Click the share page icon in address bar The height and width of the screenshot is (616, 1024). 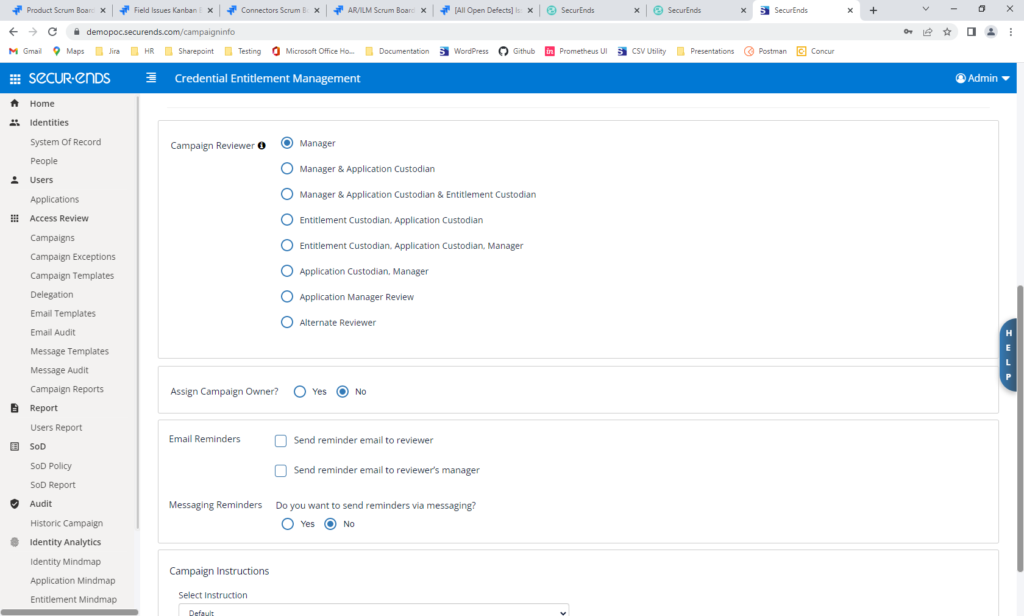[x=927, y=31]
